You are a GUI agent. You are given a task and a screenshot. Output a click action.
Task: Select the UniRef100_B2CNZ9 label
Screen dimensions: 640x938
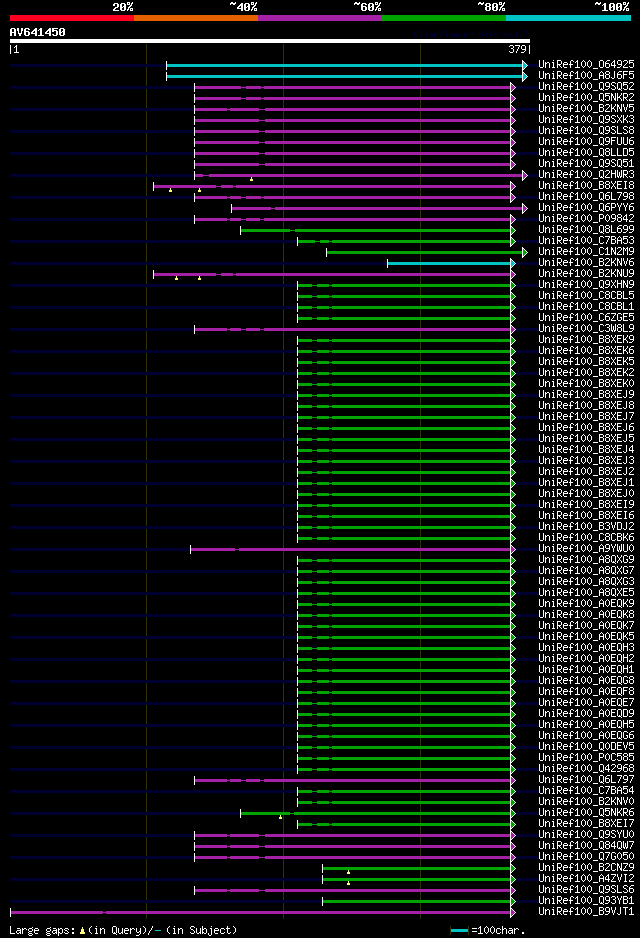(586, 867)
